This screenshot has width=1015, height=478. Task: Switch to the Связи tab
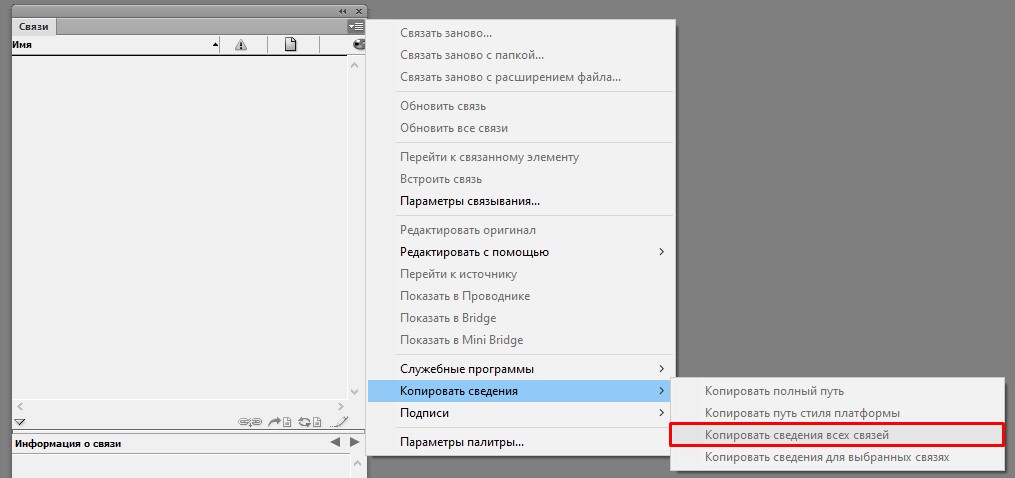(x=34, y=27)
